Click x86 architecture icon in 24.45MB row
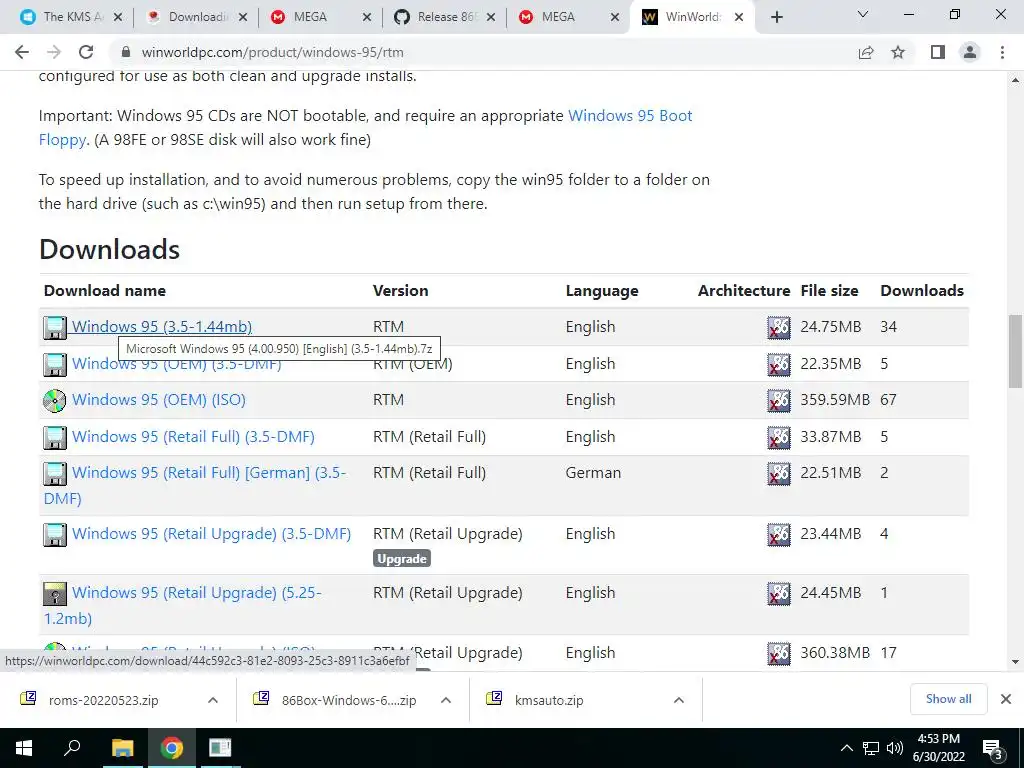The width and height of the screenshot is (1024, 768). [x=778, y=594]
